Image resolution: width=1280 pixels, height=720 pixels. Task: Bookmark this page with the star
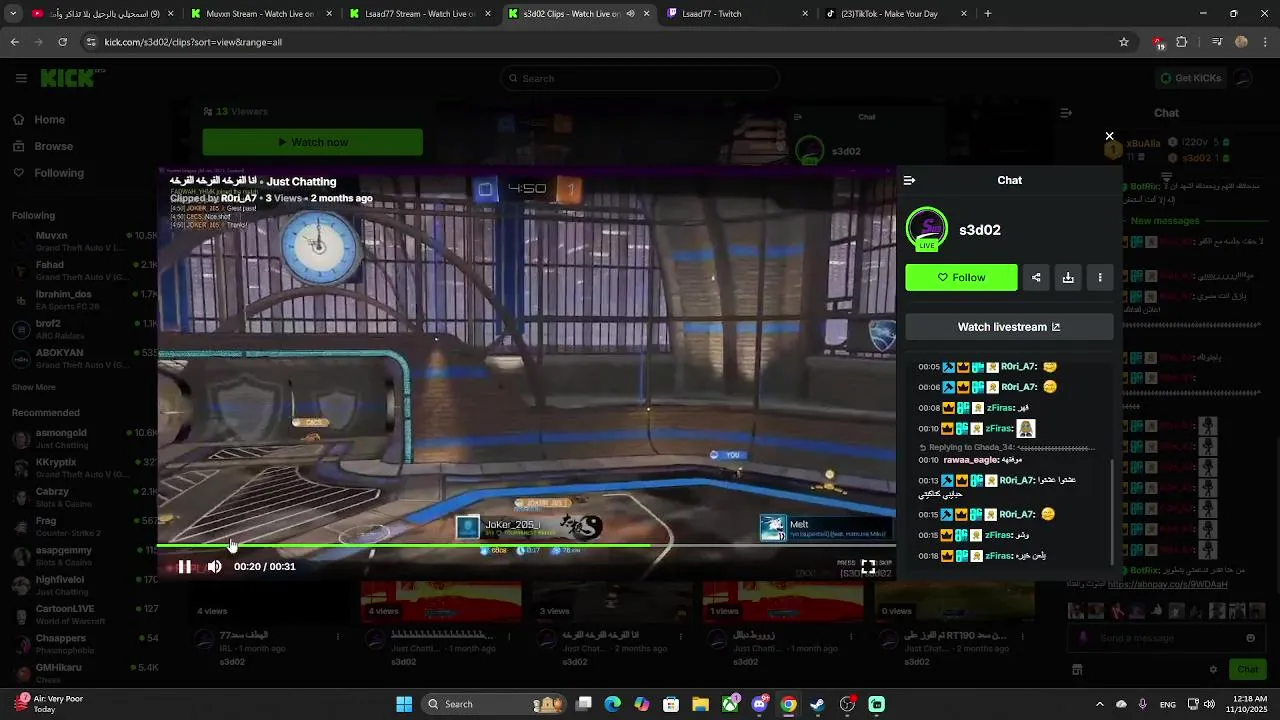[1124, 42]
